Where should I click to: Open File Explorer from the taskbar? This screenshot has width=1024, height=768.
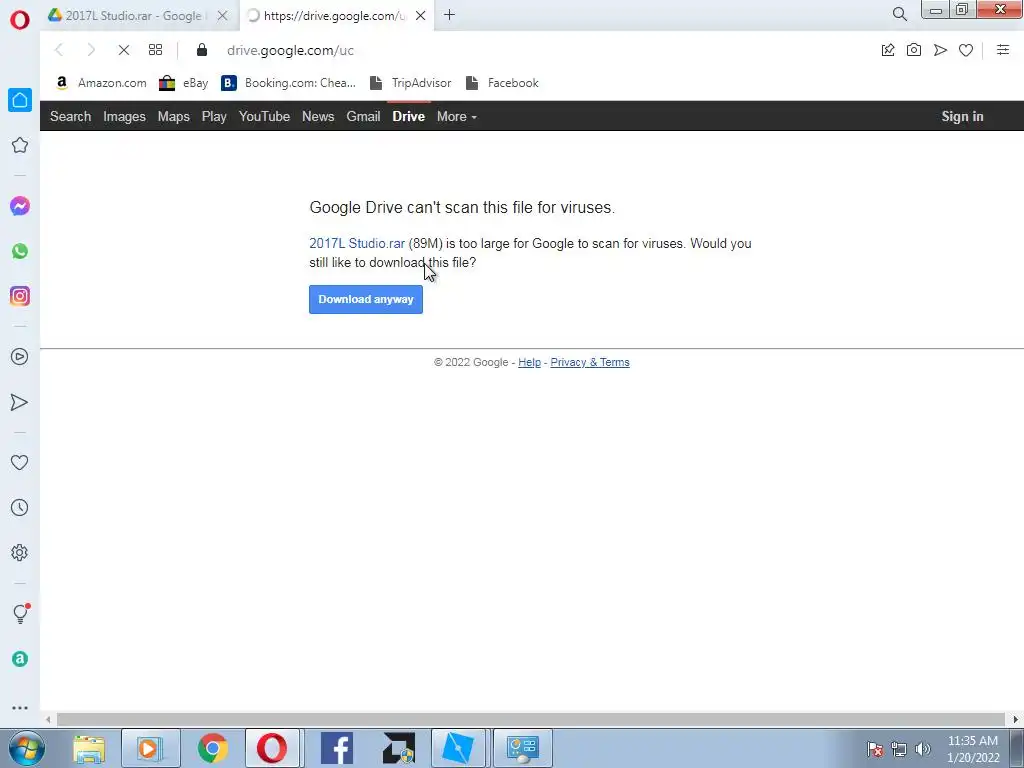coord(89,748)
